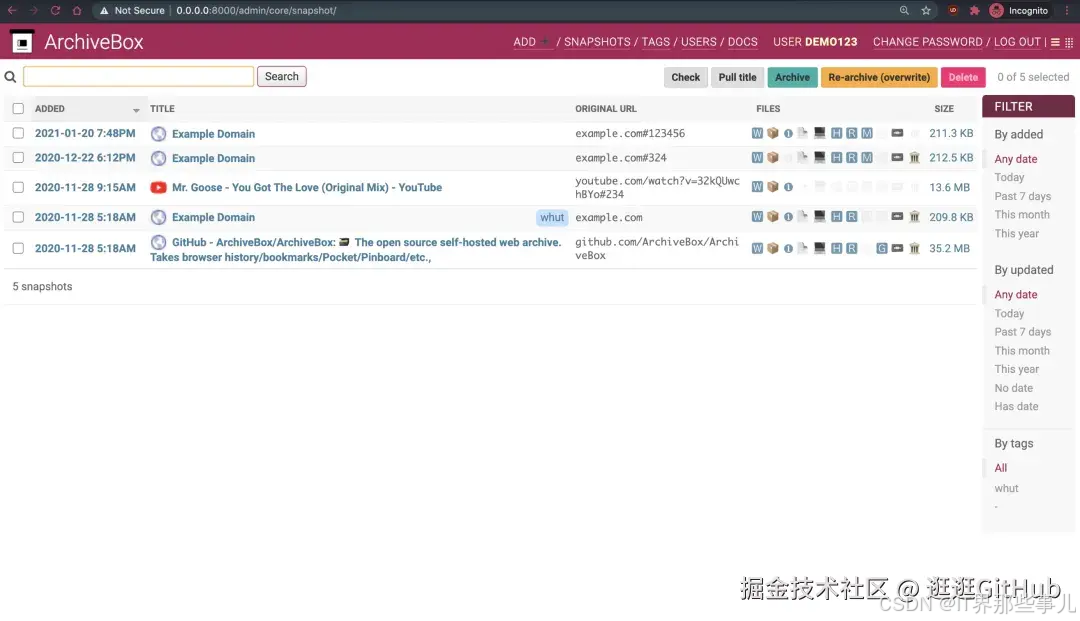Screen dimensions: 1080x621
Task: Click the green Archive button
Action: click(x=792, y=77)
